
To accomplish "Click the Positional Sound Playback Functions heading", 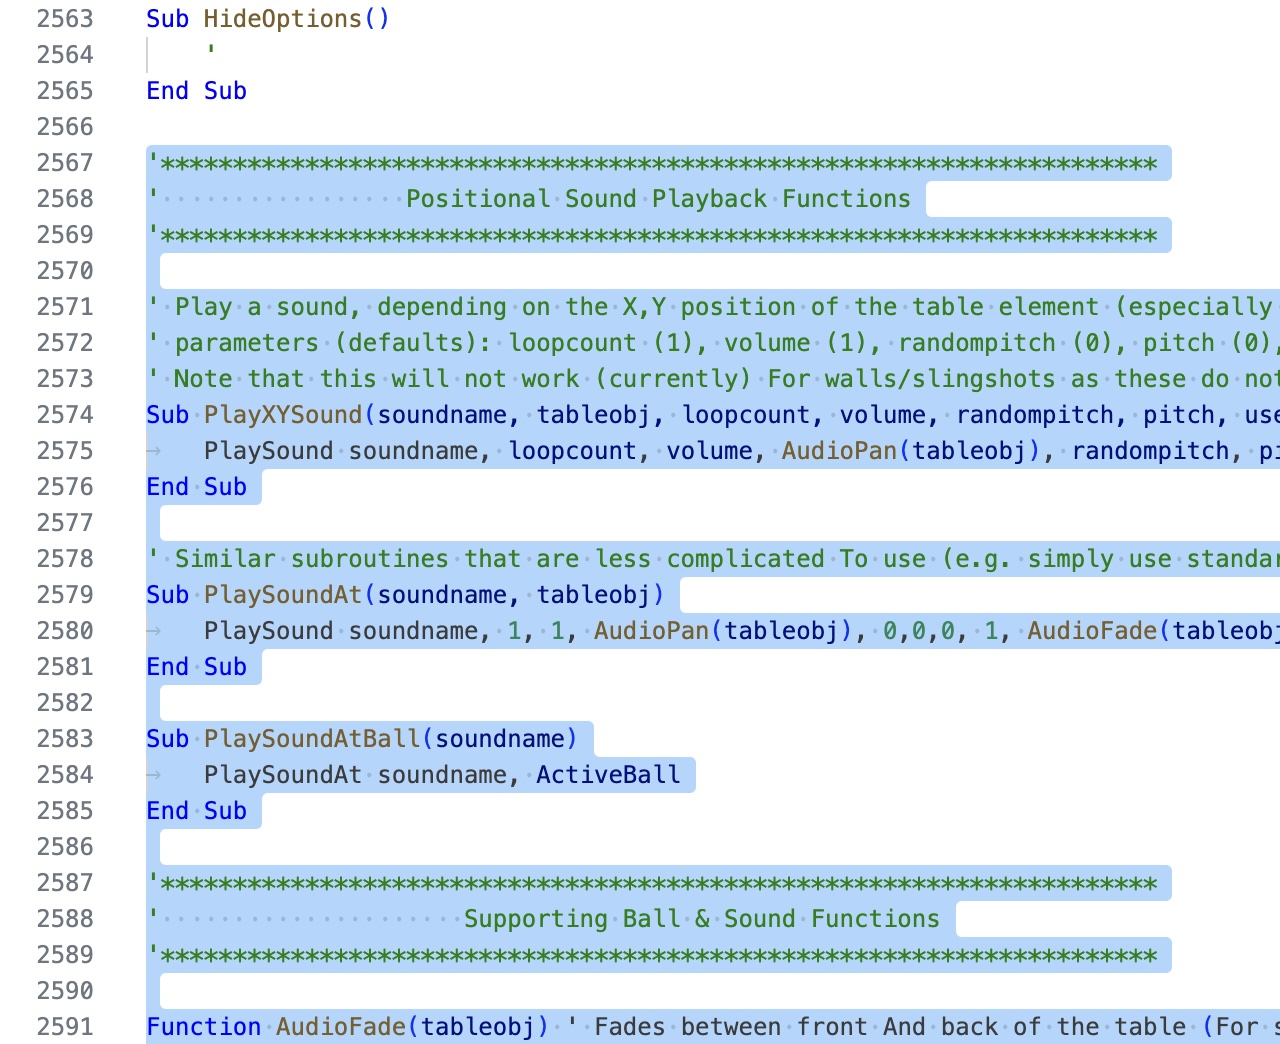I will coord(658,199).
